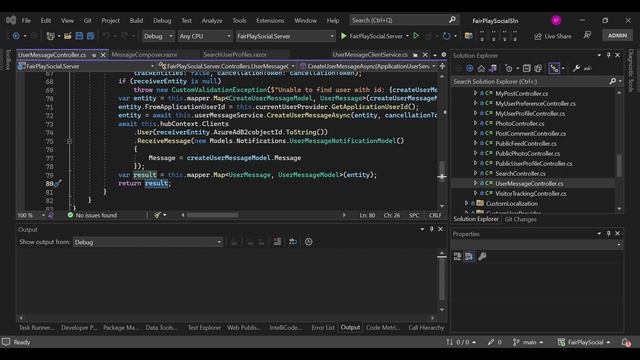Click the Undo icon in toolbar
Screen dimensions: 640x360
[106, 36]
